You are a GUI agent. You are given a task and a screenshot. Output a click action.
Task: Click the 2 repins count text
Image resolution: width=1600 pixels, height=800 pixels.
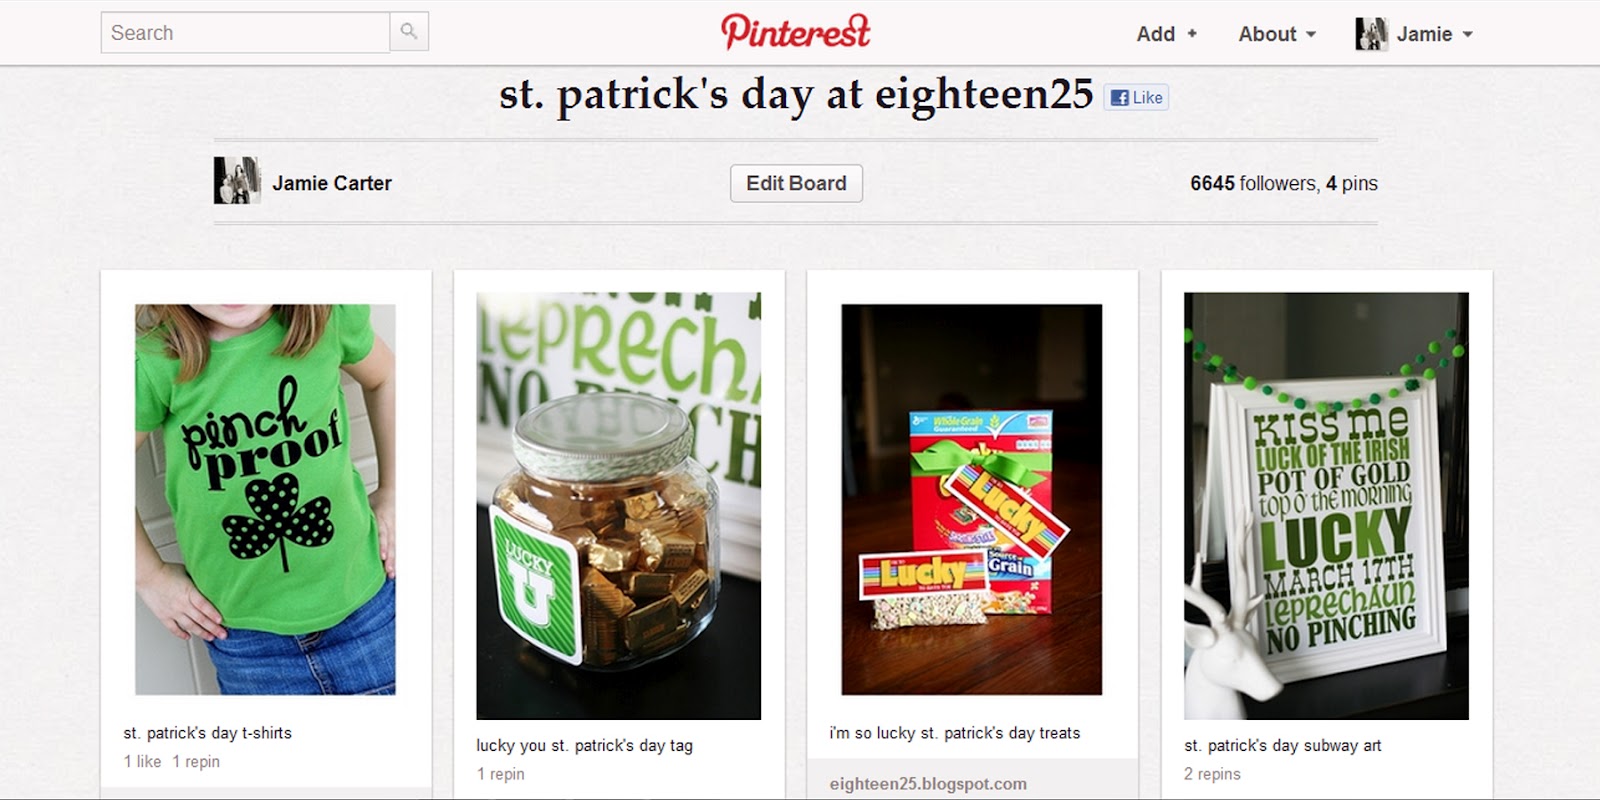pyautogui.click(x=1212, y=774)
